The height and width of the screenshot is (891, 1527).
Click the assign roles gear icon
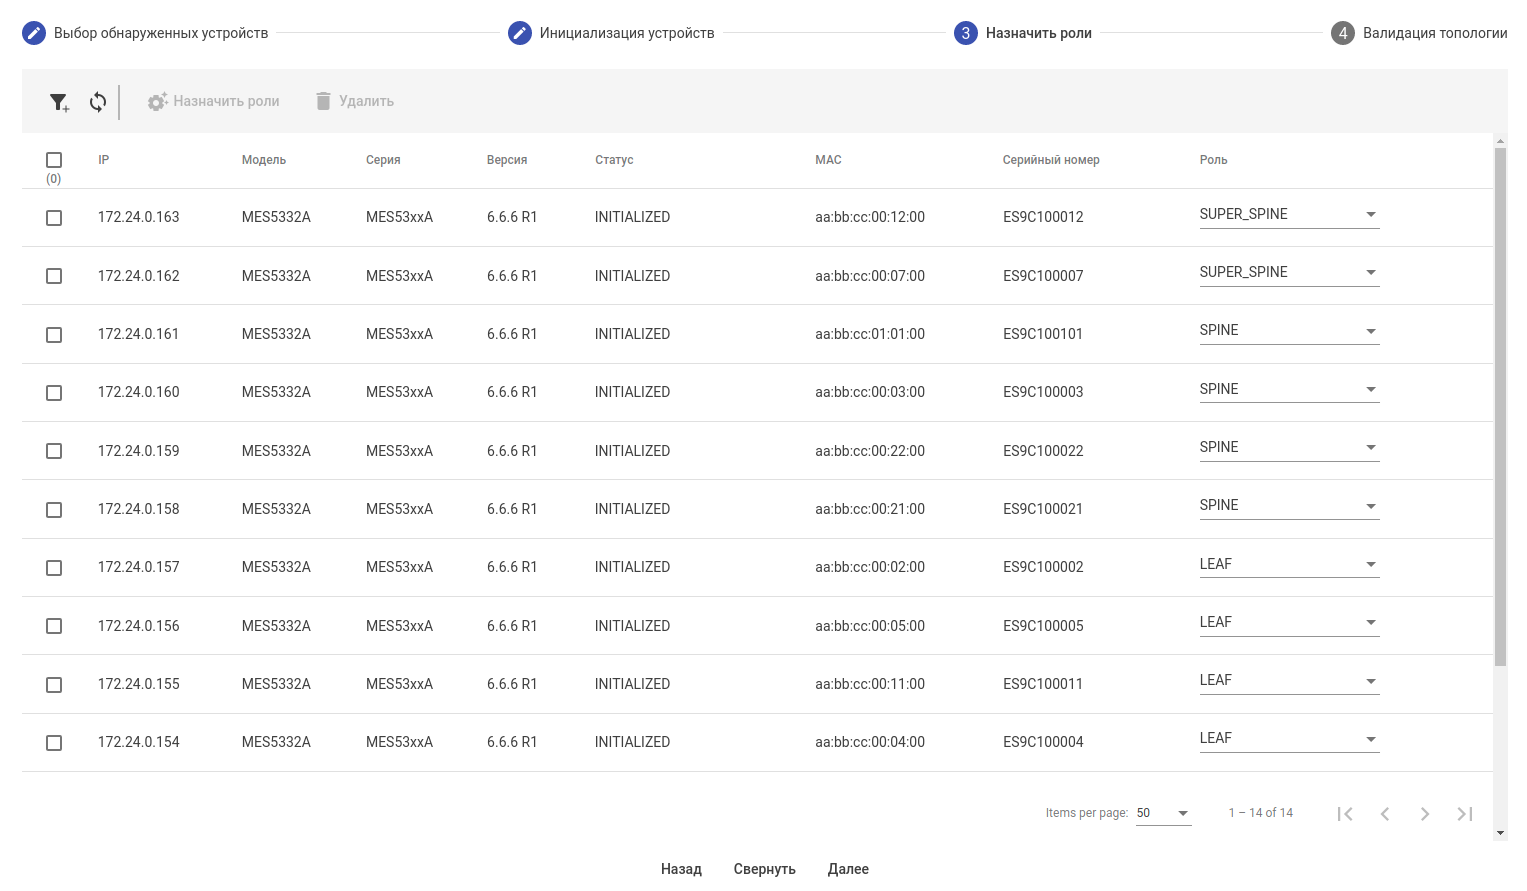(157, 102)
